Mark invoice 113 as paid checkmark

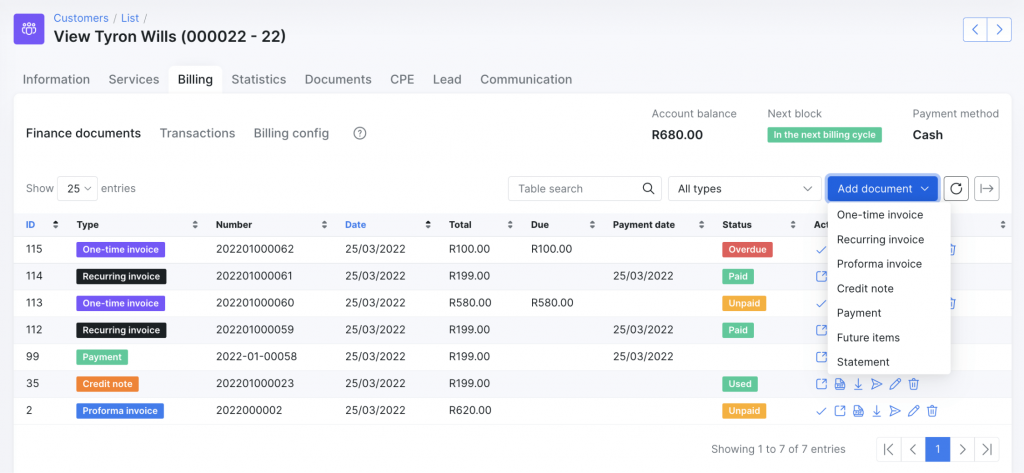coord(822,303)
